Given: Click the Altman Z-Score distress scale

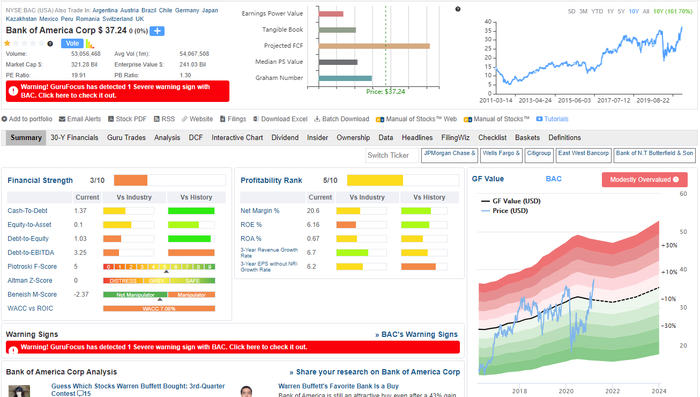Looking at the screenshot, I should pos(123,281).
